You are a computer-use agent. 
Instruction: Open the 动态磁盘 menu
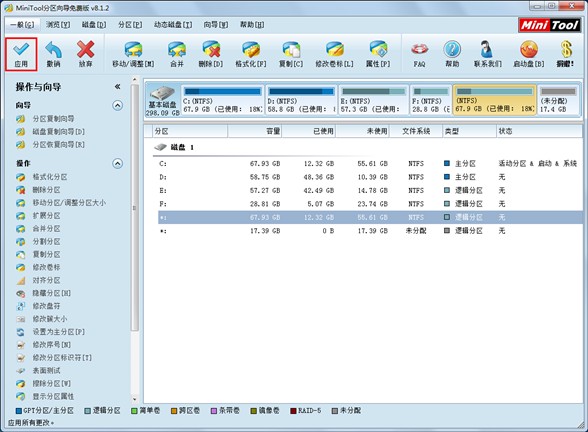pos(173,25)
